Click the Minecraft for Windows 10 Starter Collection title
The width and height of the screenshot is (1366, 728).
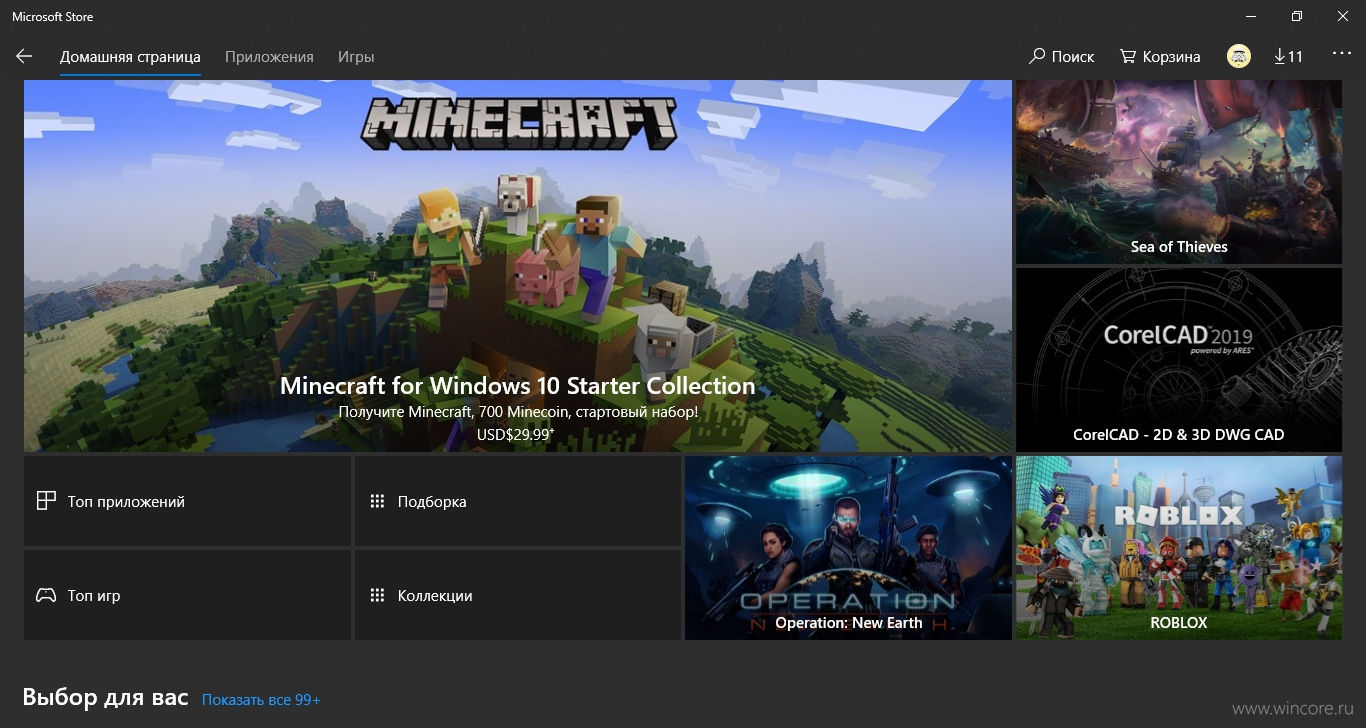point(518,386)
